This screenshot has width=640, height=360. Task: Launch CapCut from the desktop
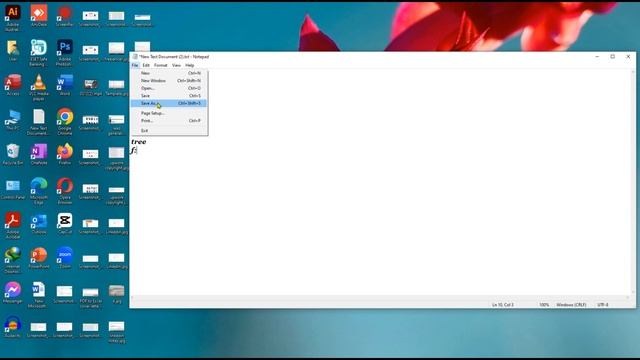pos(64,223)
